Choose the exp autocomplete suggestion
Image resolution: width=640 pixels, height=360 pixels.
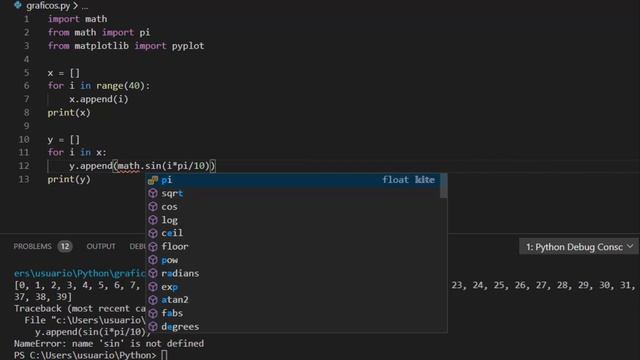coord(293,287)
